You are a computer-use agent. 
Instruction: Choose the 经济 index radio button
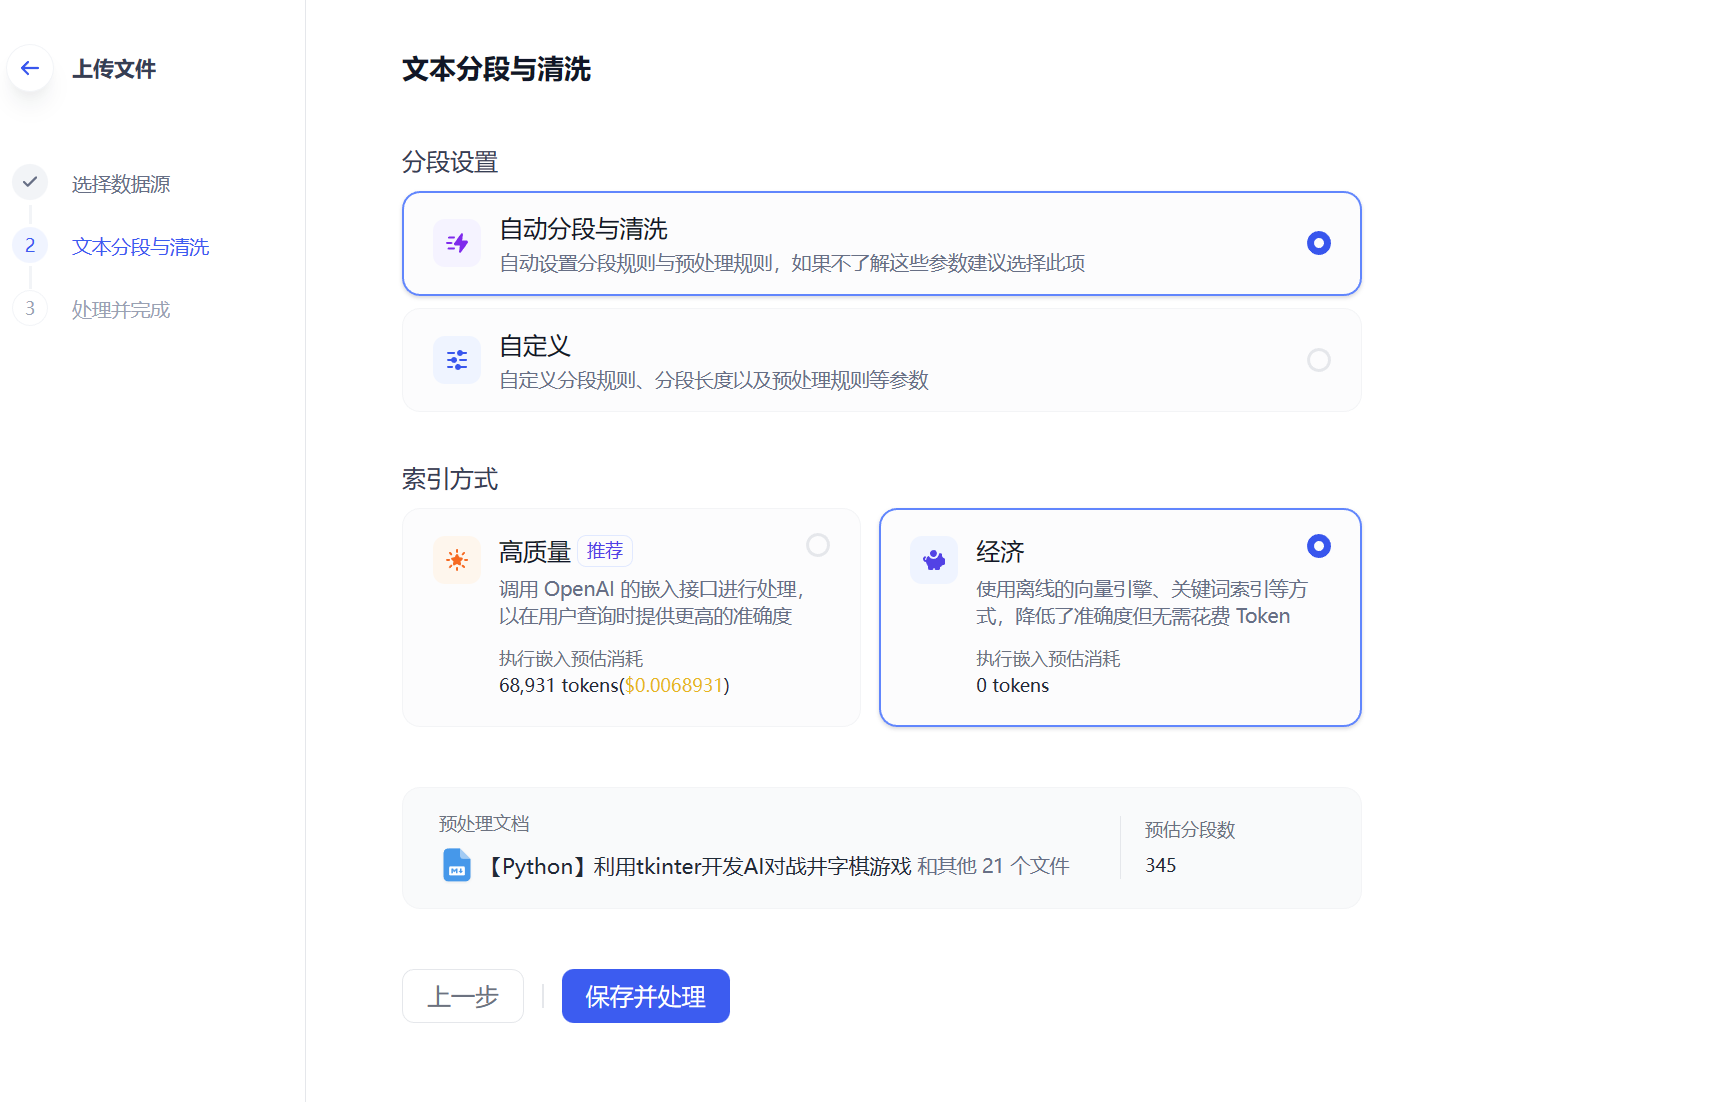(1319, 546)
